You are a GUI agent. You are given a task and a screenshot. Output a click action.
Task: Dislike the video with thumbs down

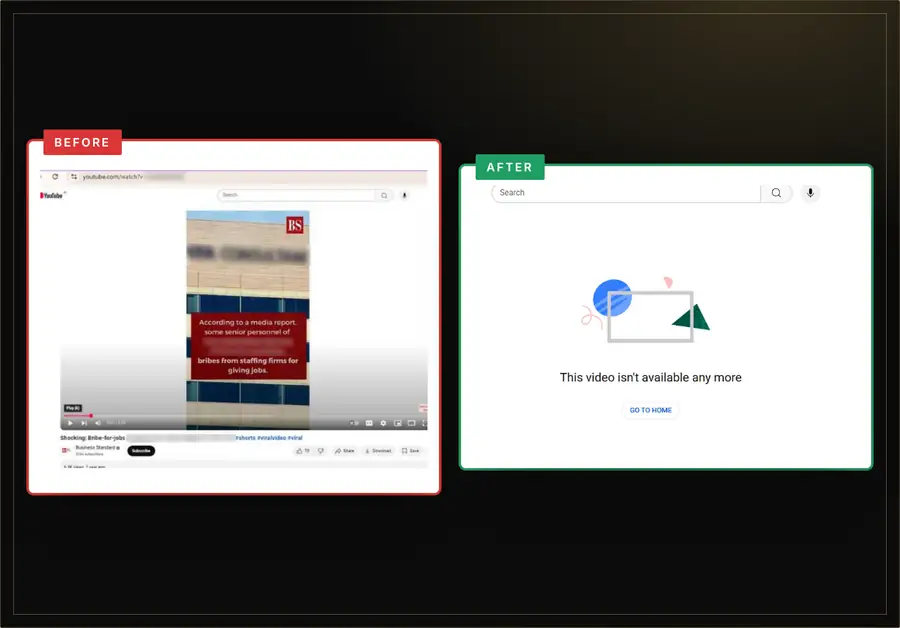point(321,451)
